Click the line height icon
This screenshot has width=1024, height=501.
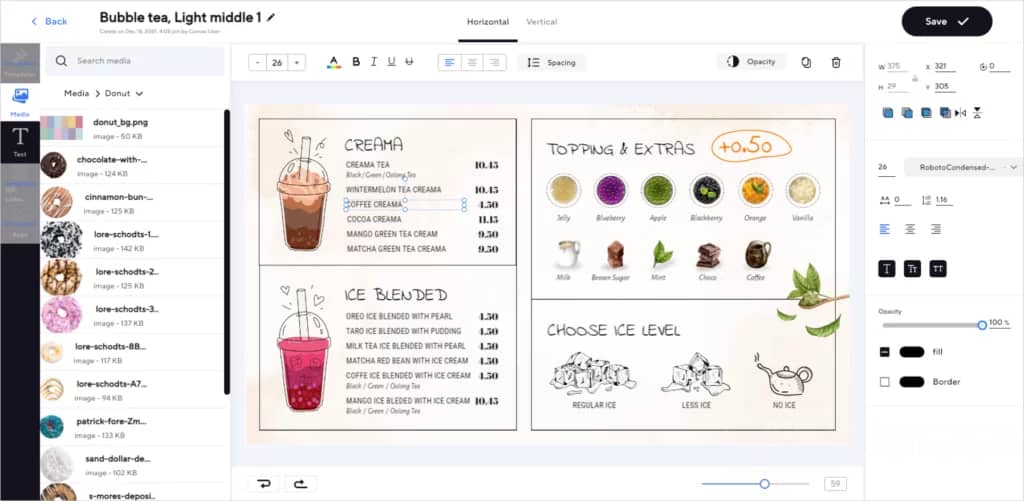click(925, 200)
